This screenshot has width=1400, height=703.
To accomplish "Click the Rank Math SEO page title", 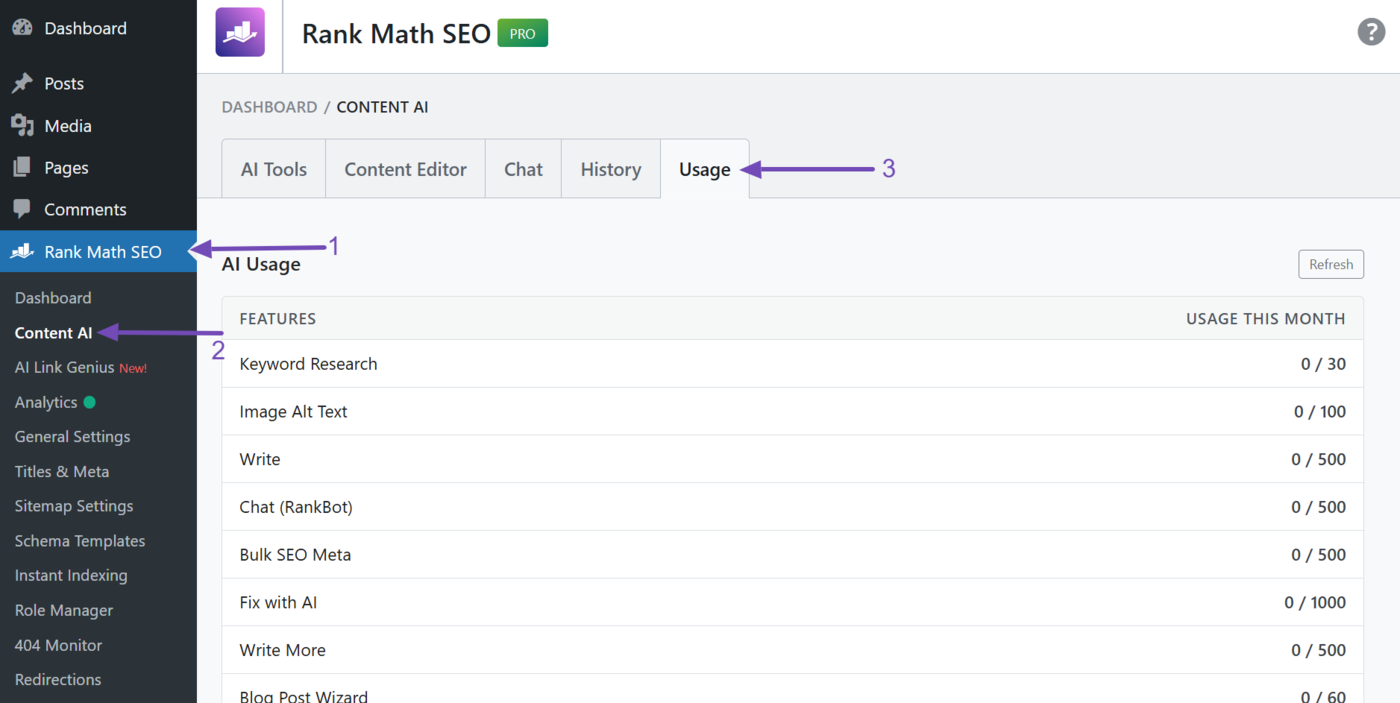I will pyautogui.click(x=396, y=33).
